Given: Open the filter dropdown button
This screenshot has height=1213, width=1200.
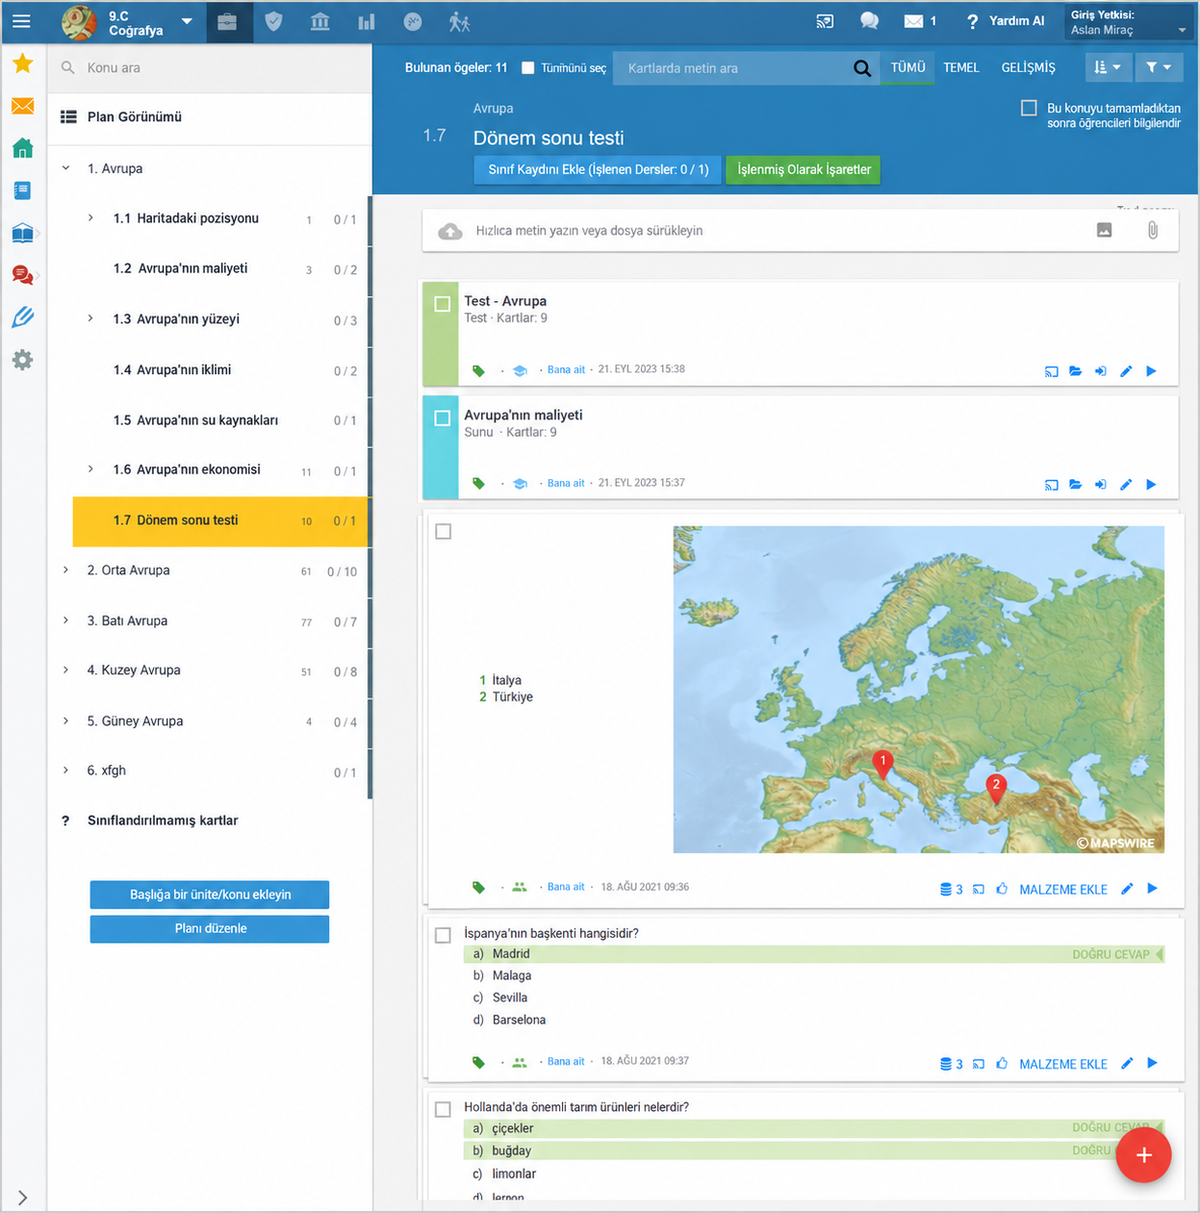Looking at the screenshot, I should pos(1159,68).
